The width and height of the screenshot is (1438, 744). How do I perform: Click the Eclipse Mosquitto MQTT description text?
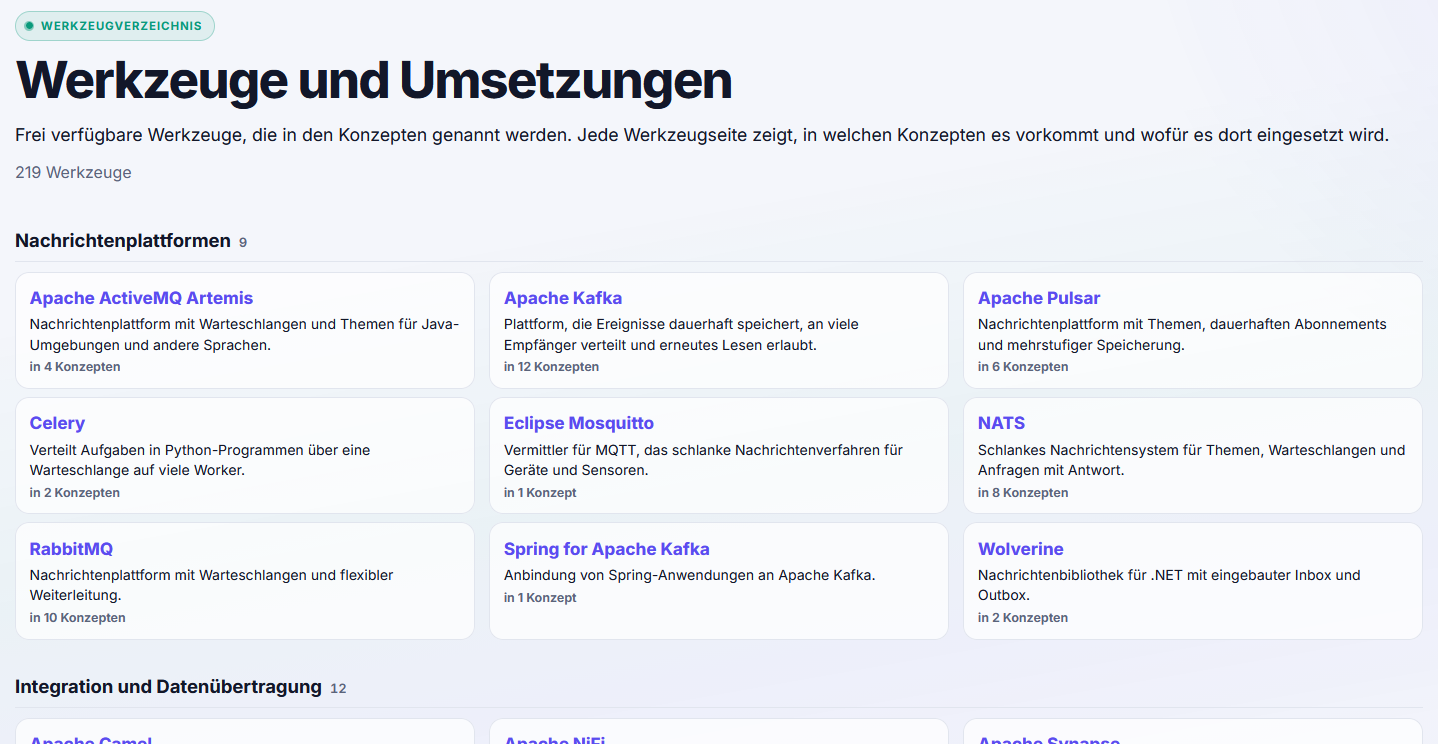703,460
